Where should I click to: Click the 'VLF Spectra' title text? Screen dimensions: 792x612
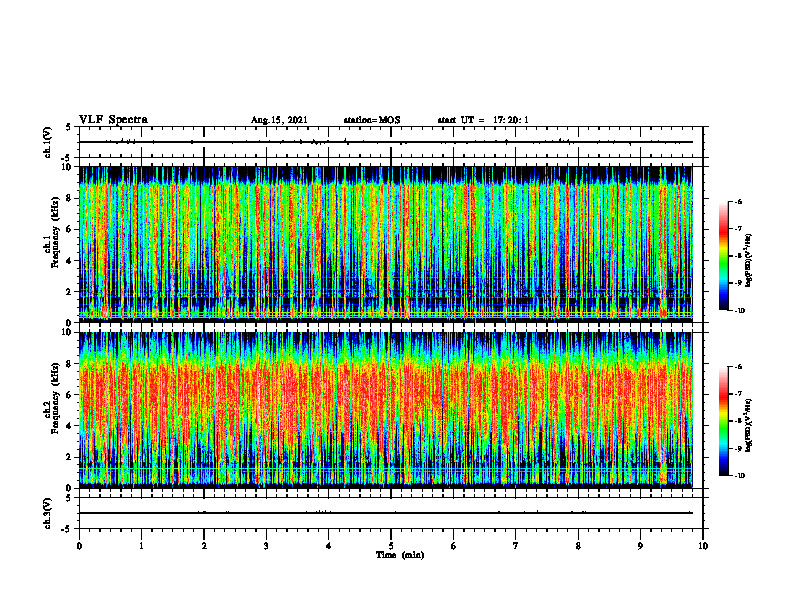(x=113, y=120)
